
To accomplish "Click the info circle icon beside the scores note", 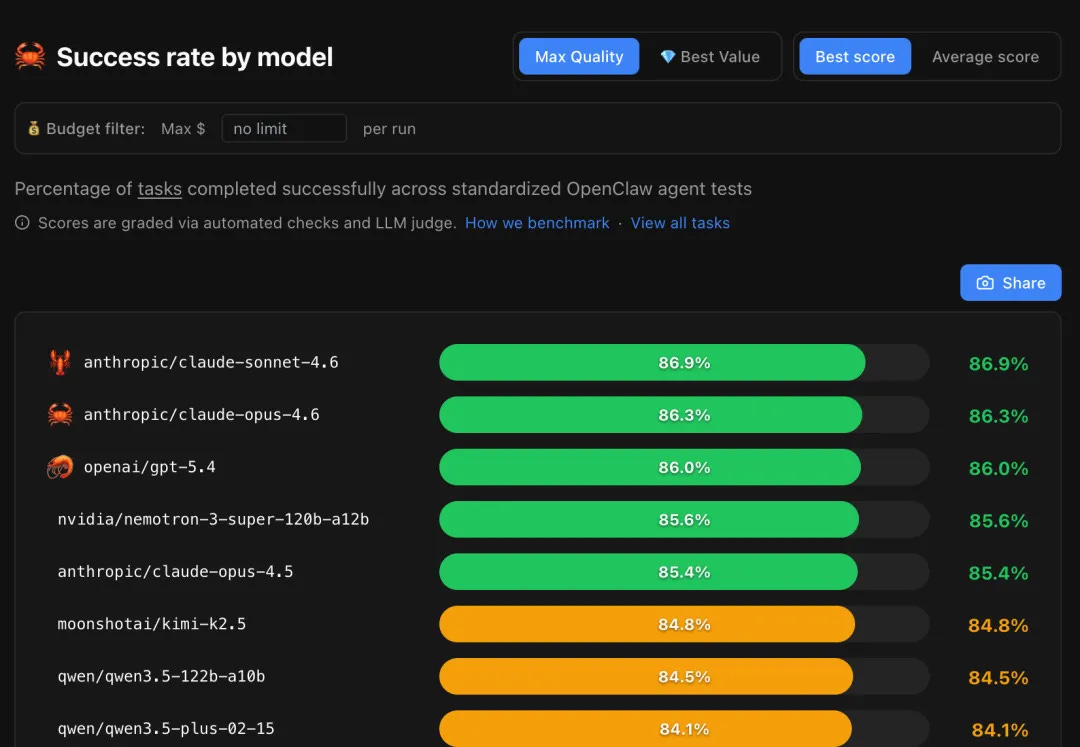I will pos(22,222).
